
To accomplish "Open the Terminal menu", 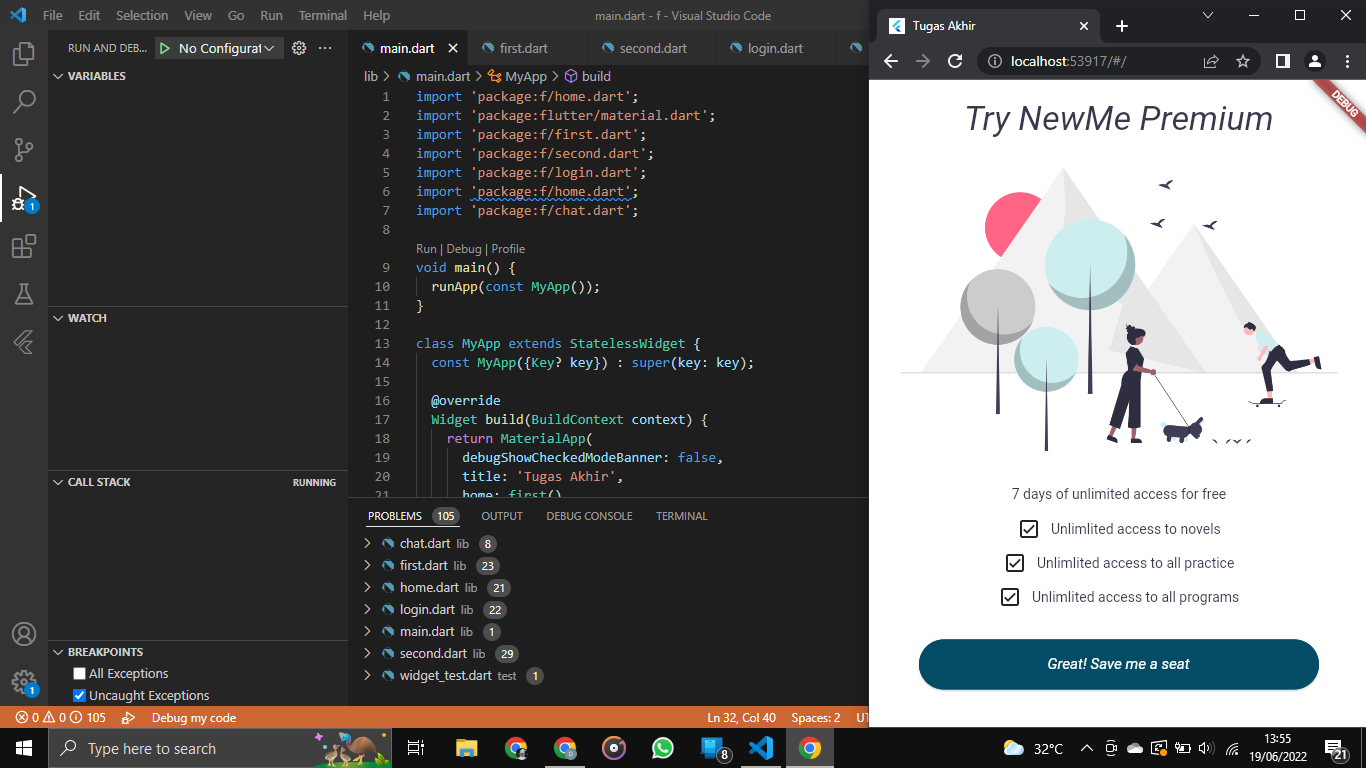I will click(x=323, y=16).
